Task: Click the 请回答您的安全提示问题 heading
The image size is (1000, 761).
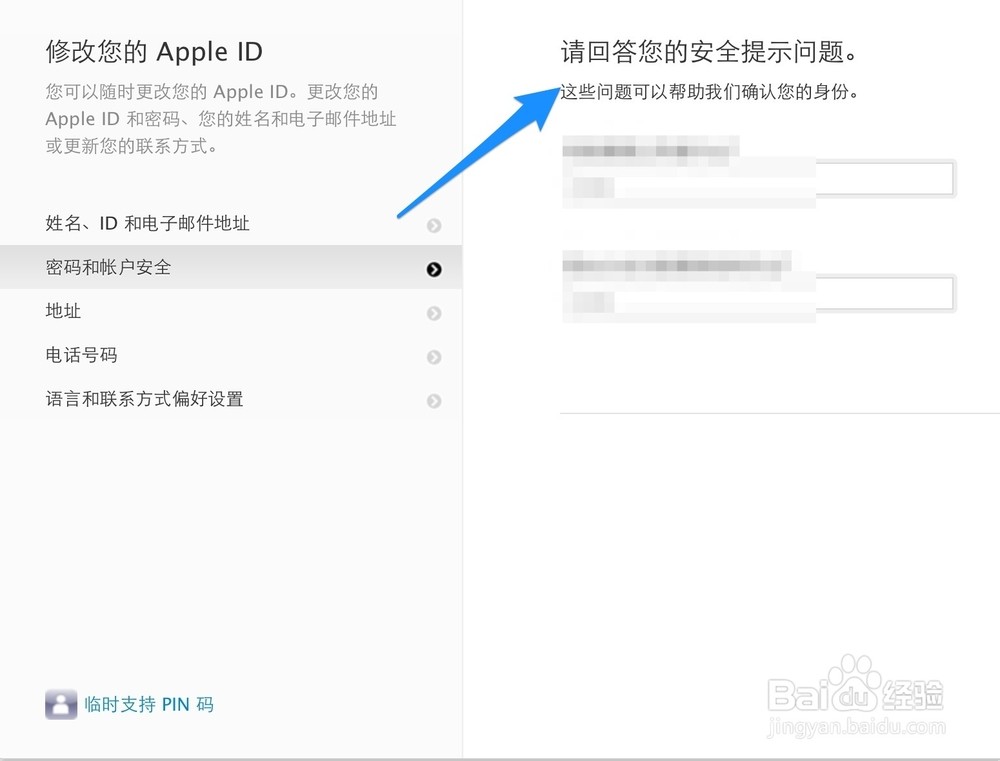Action: pos(710,52)
